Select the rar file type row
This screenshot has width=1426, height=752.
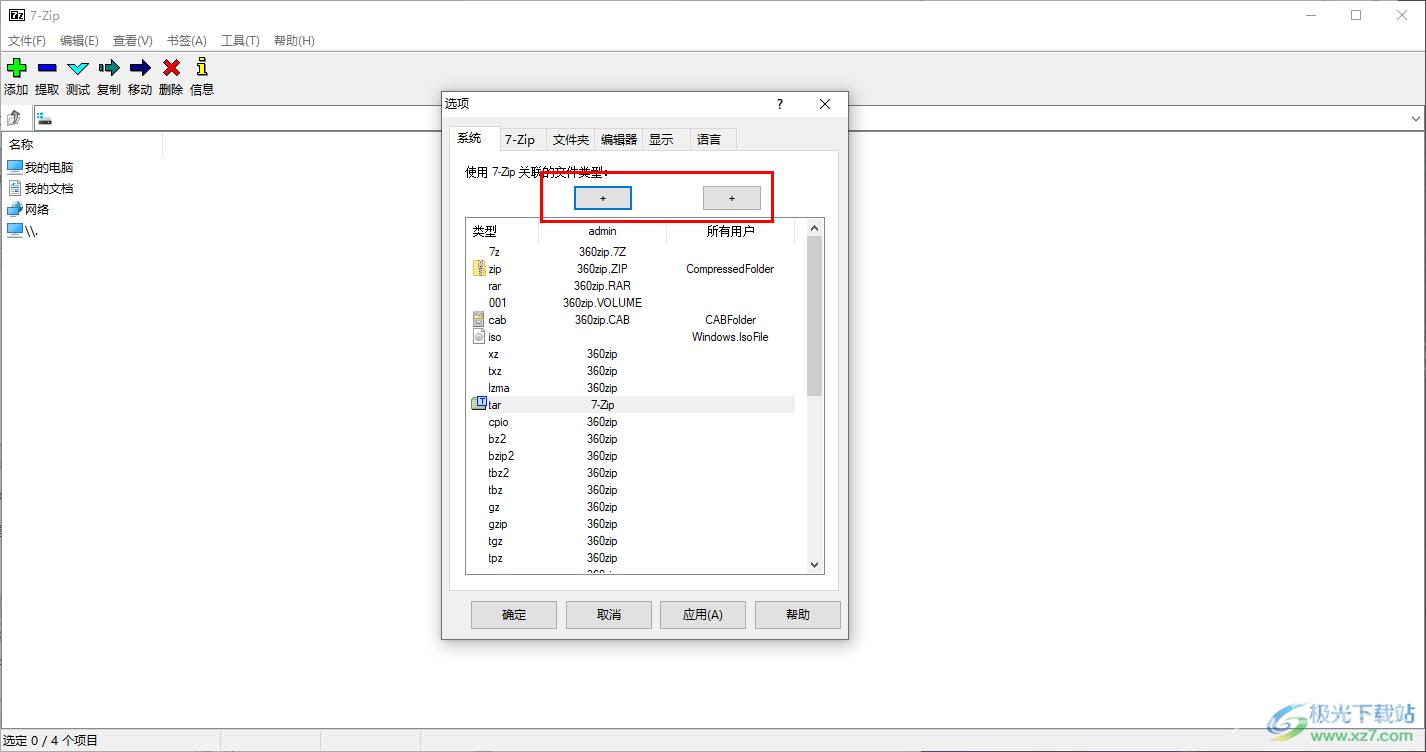point(632,286)
